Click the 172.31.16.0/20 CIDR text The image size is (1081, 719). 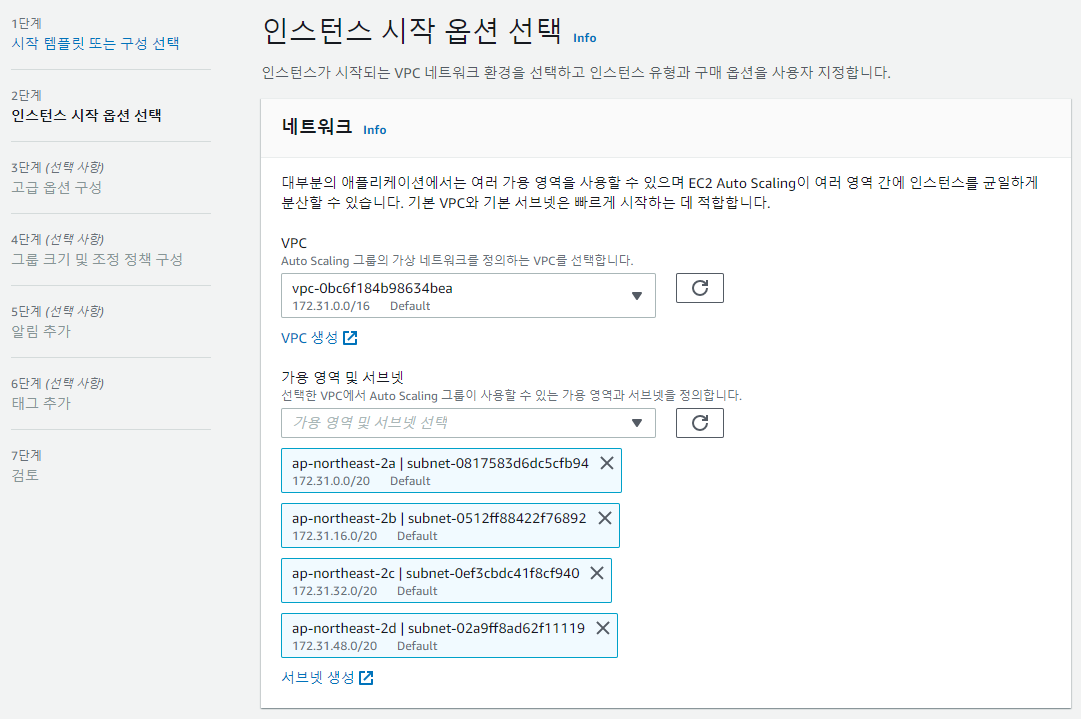coord(334,536)
